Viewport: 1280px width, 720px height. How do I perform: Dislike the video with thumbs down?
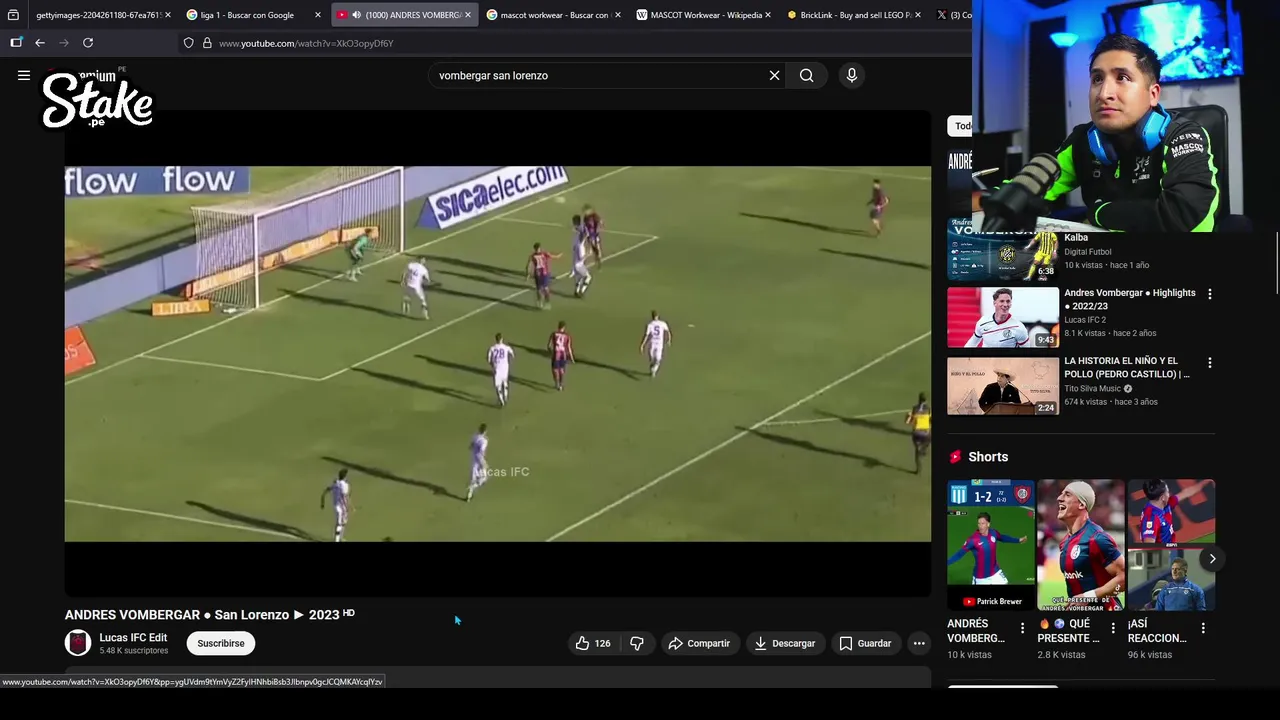tap(637, 643)
